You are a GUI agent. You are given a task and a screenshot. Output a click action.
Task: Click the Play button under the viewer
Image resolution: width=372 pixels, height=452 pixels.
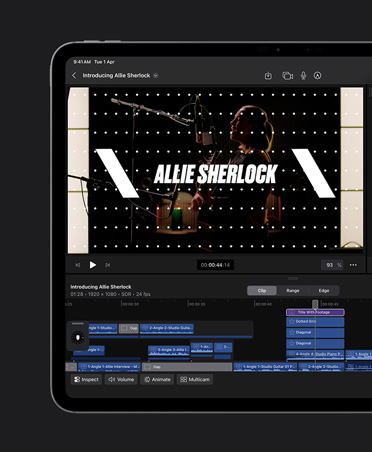93,265
